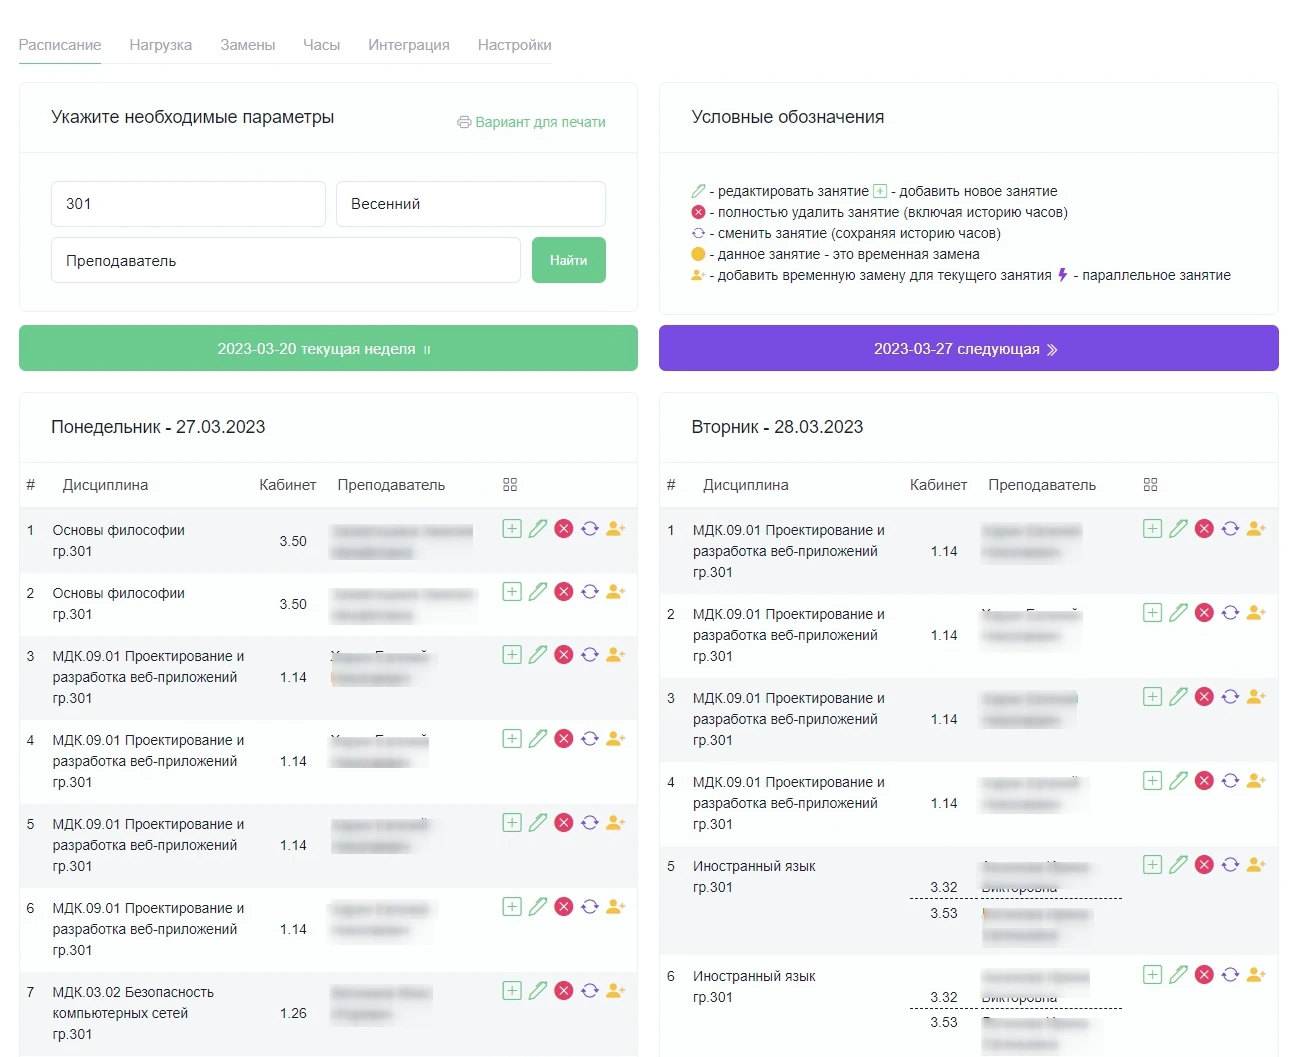Click cabinet 3.32 in Tuesday row 5
This screenshot has width=1294, height=1057.
click(x=944, y=887)
